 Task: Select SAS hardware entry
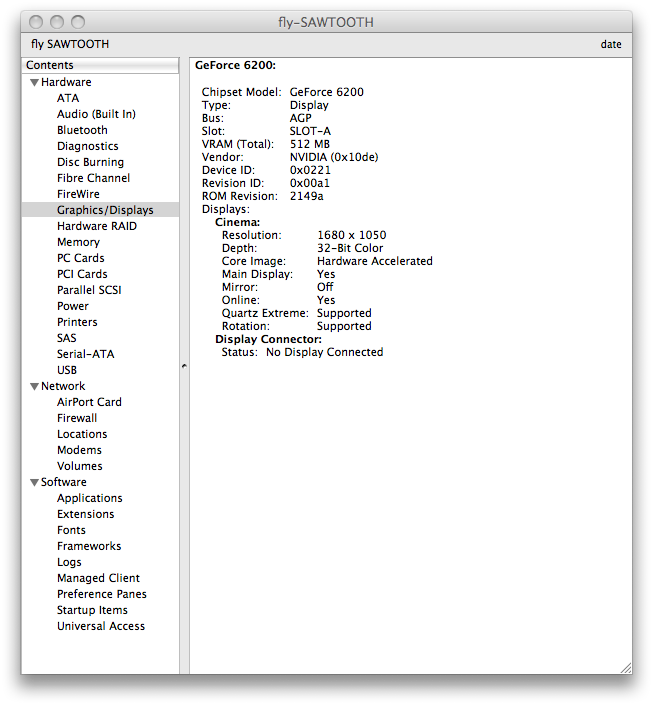(x=67, y=338)
